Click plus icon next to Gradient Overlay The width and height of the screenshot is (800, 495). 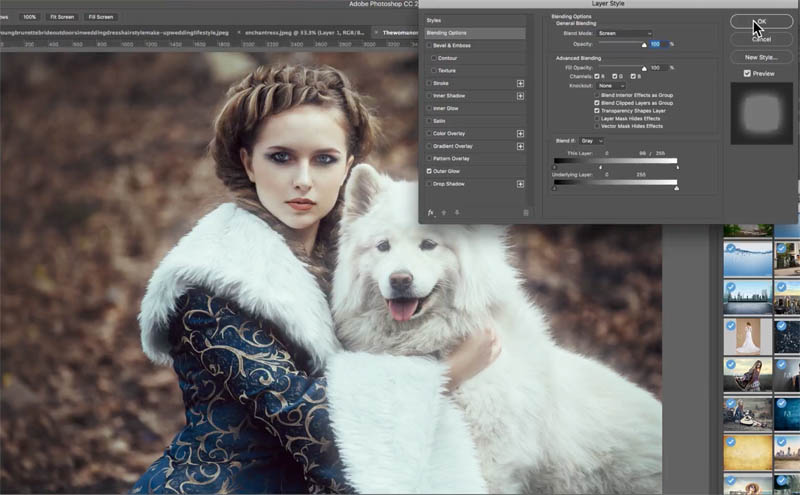coord(520,146)
